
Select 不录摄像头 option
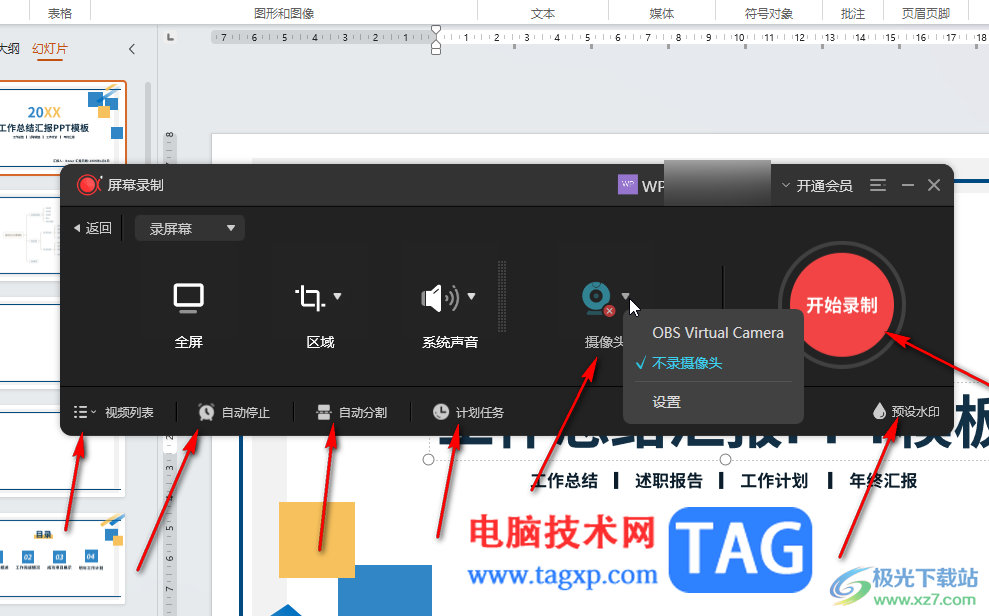687,363
